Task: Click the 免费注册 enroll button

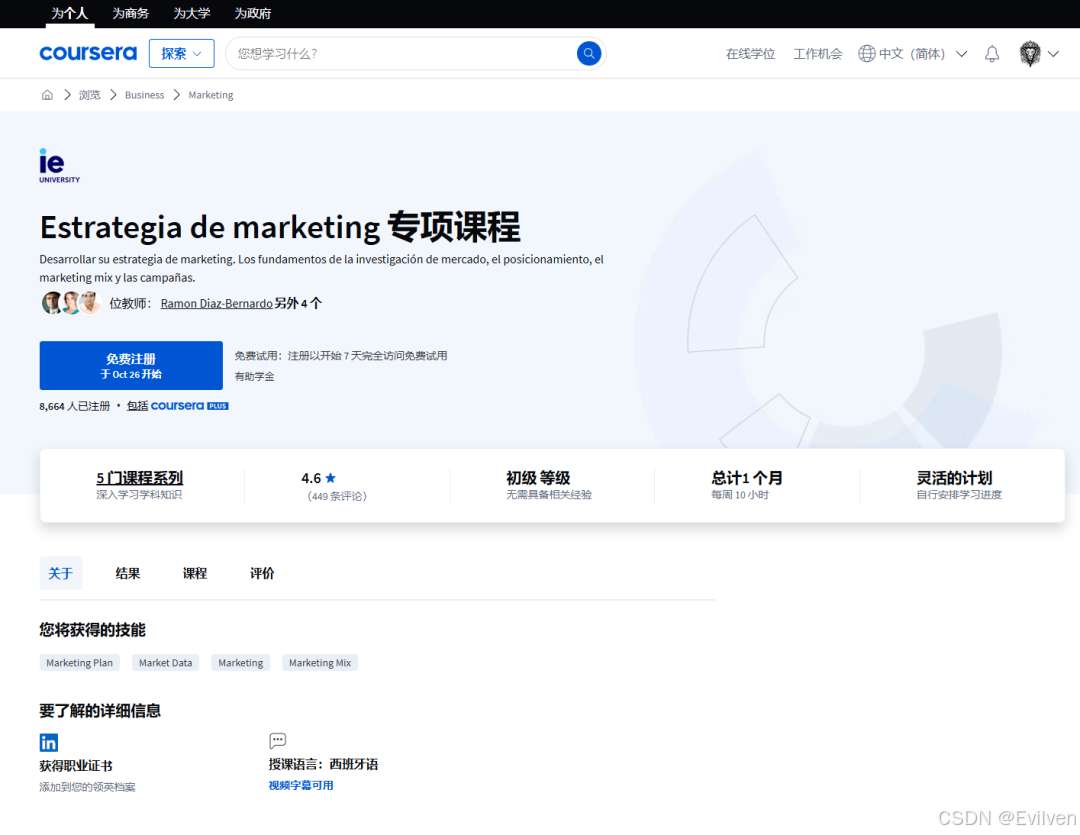Action: [x=131, y=365]
